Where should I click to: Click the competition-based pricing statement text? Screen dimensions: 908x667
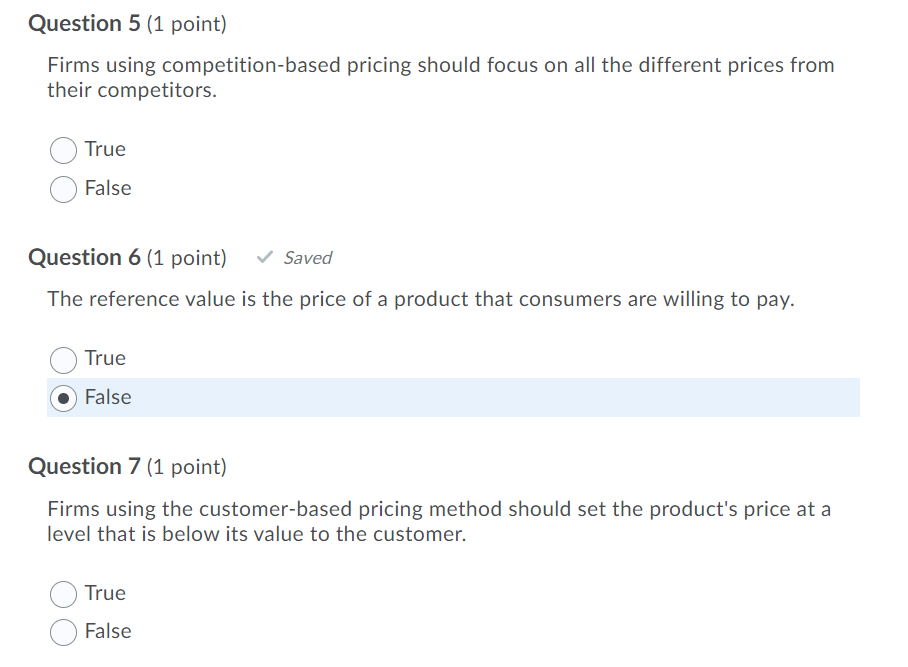[440, 77]
